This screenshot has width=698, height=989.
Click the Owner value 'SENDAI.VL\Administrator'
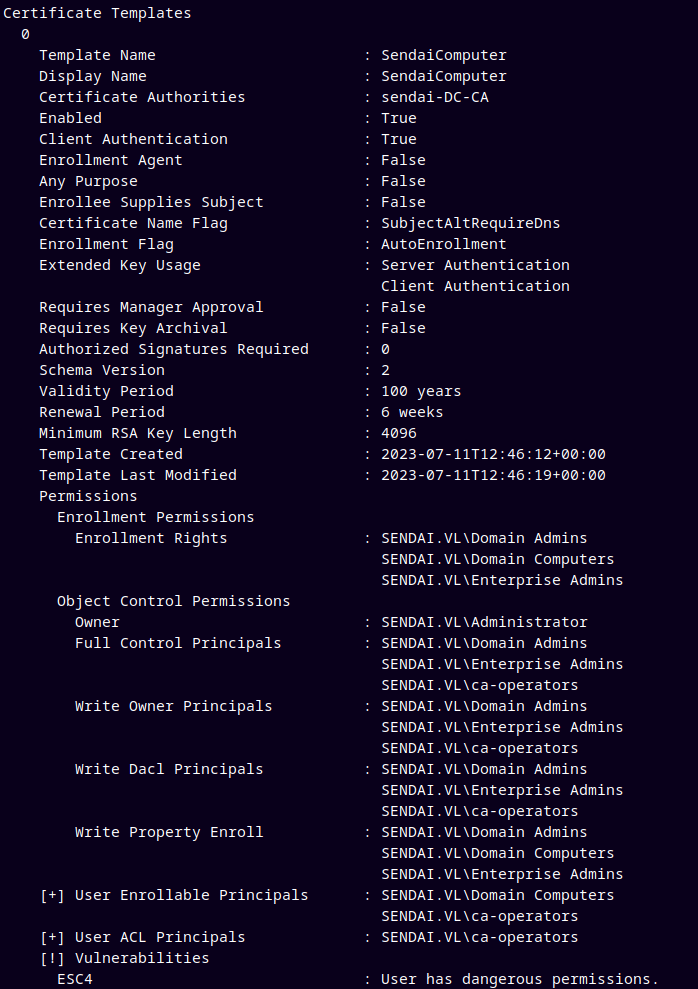click(x=484, y=622)
